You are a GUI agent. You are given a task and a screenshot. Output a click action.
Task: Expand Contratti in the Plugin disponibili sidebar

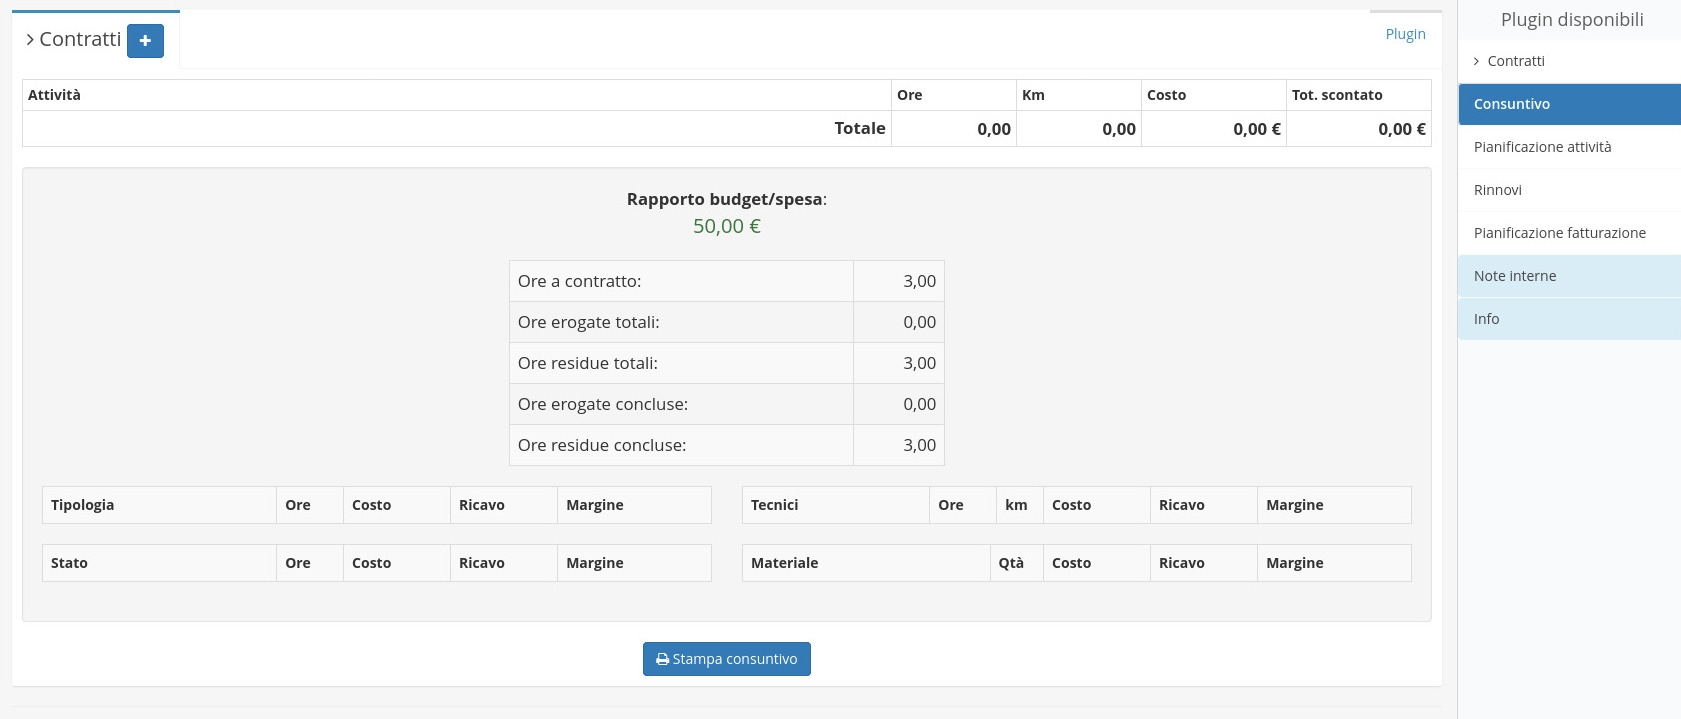tap(1515, 61)
